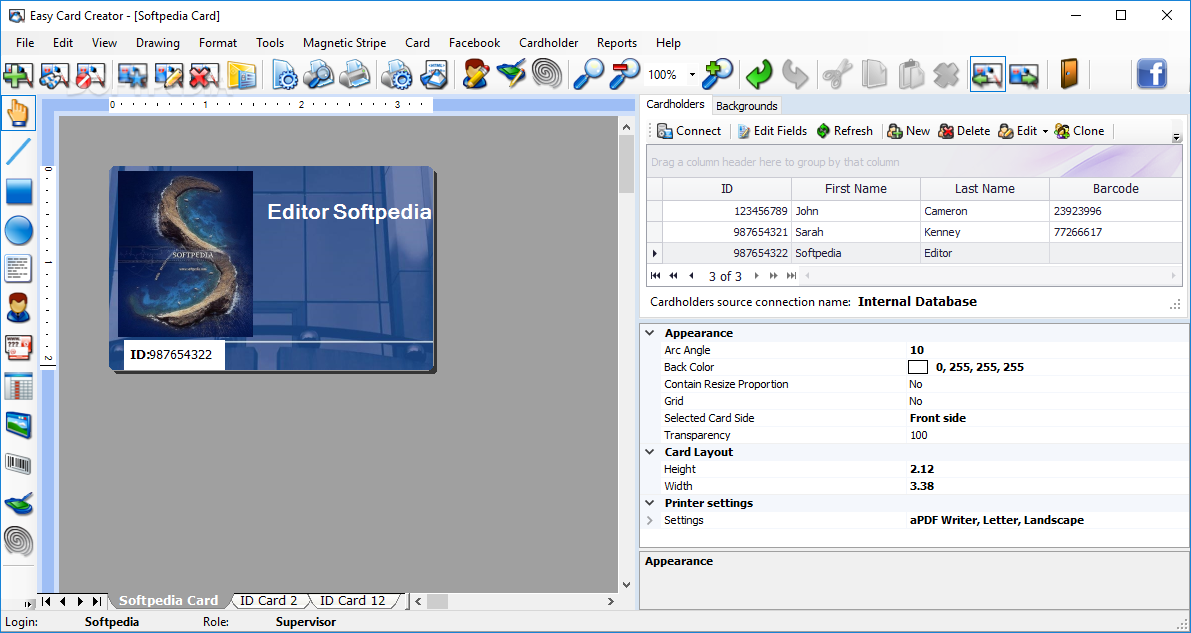
Task: Click the Softpedia photo on card
Action: pos(185,254)
